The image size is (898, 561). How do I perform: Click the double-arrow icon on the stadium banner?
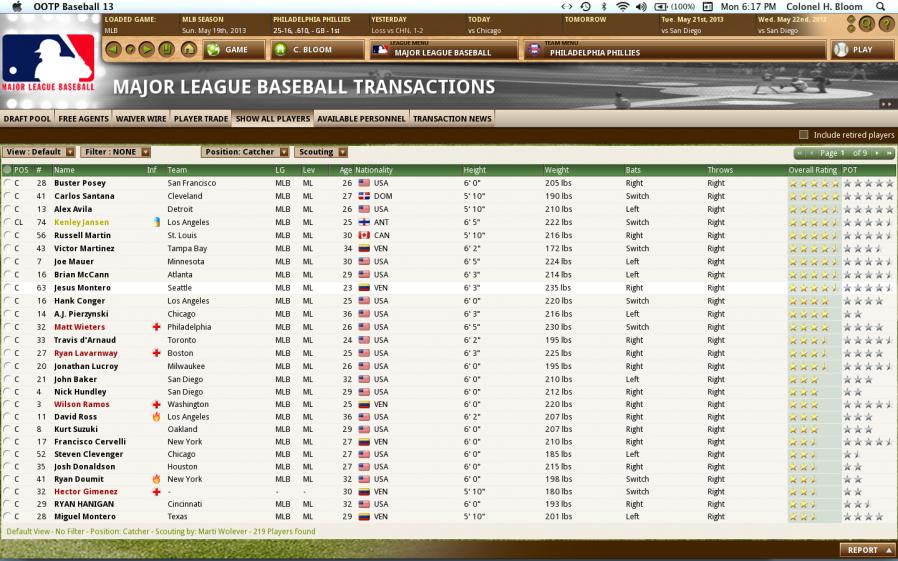[887, 104]
